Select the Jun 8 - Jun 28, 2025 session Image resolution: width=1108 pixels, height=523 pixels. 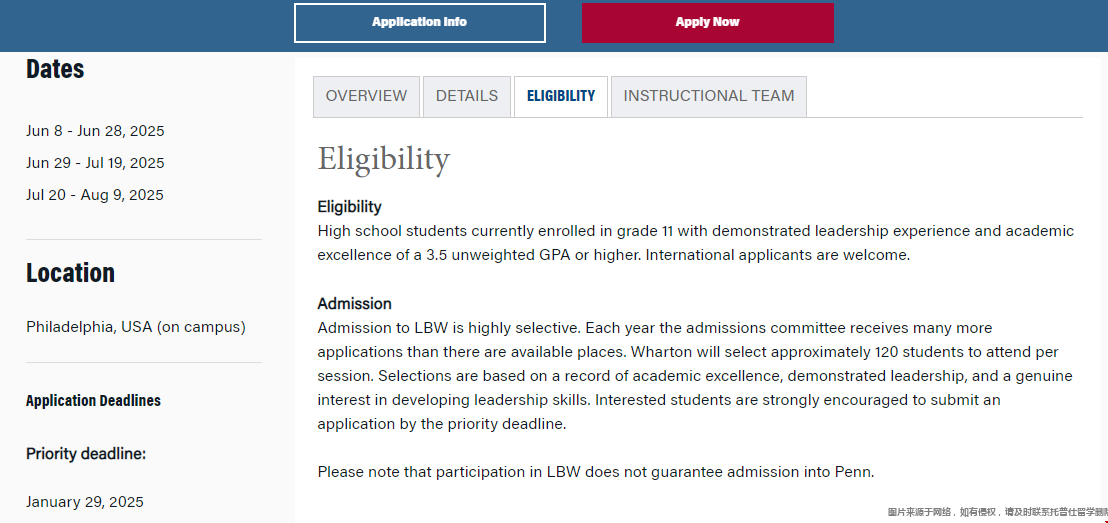pos(95,131)
